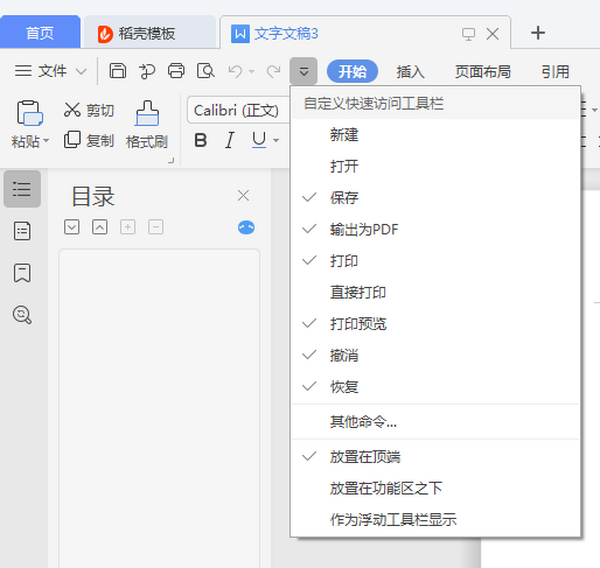Open the 引用 ribbon tab

[x=555, y=72]
